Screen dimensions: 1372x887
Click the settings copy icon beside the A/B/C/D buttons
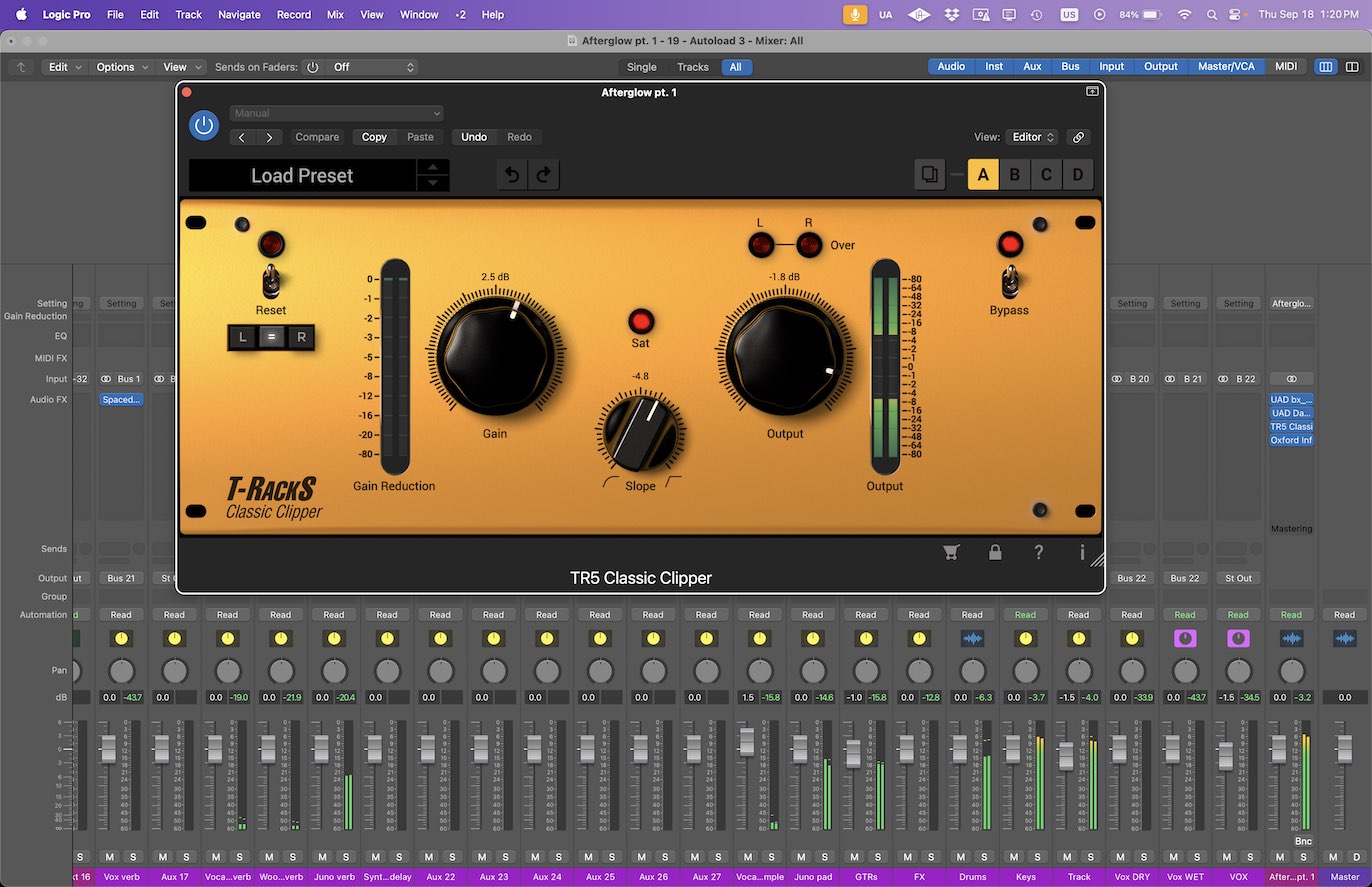[929, 173]
